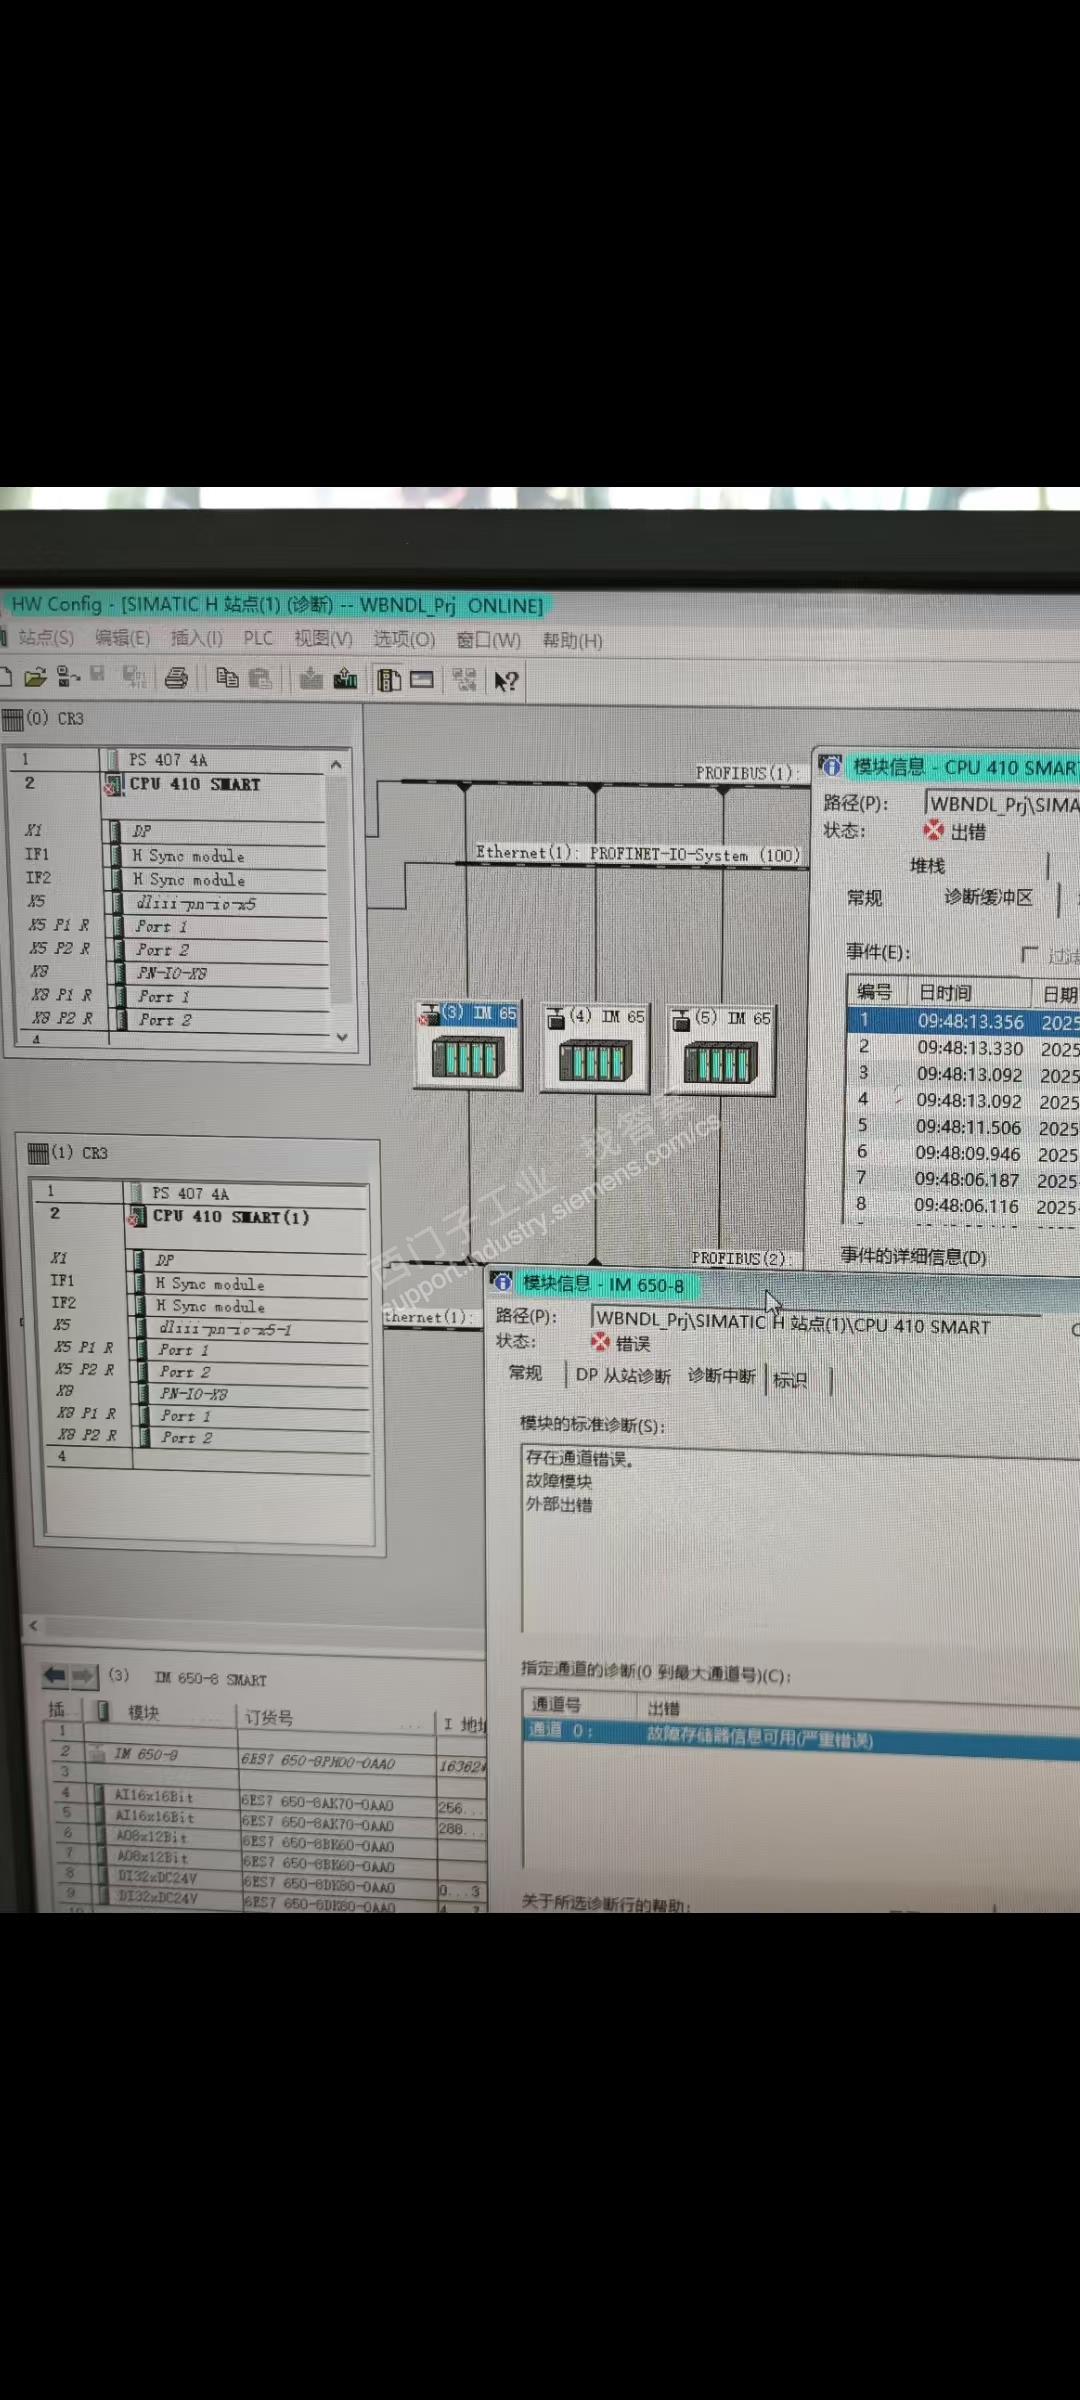Image resolution: width=1080 pixels, height=2400 pixels.
Task: Select 存在通道错误 in the standard diagnostics list
Action: pyautogui.click(x=580, y=1459)
